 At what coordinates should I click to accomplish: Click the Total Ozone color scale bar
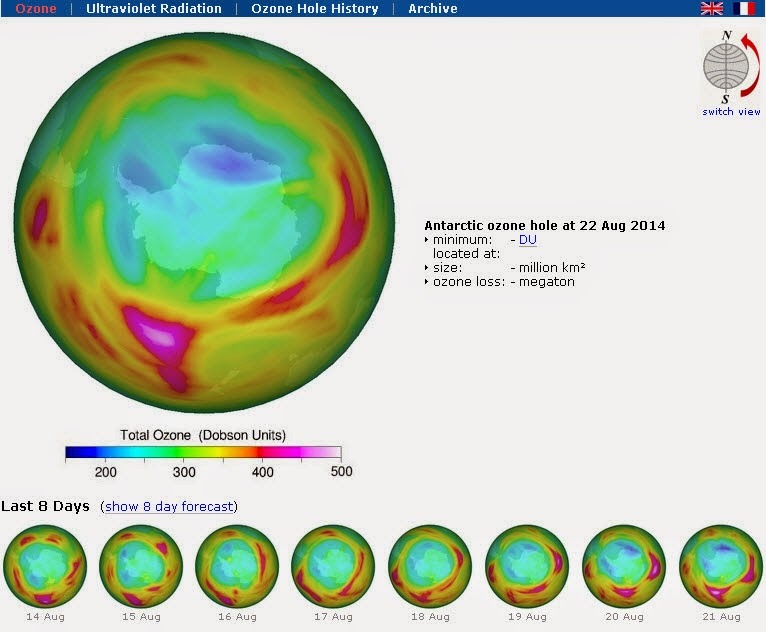click(203, 452)
